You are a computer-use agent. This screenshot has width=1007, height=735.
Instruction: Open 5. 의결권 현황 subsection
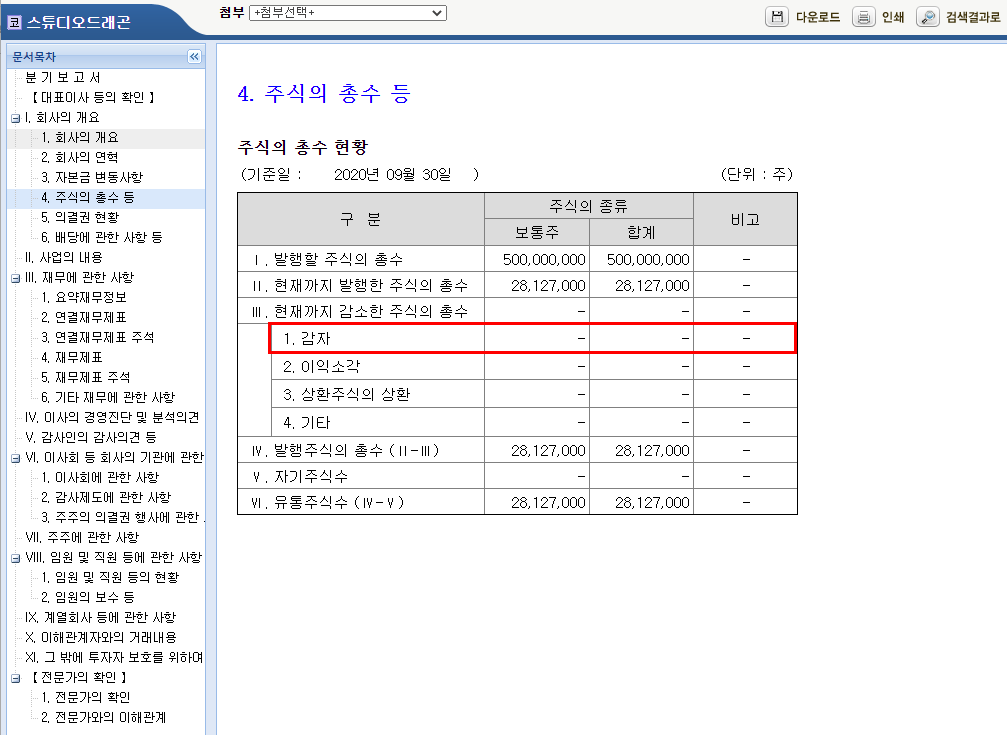[x=80, y=217]
